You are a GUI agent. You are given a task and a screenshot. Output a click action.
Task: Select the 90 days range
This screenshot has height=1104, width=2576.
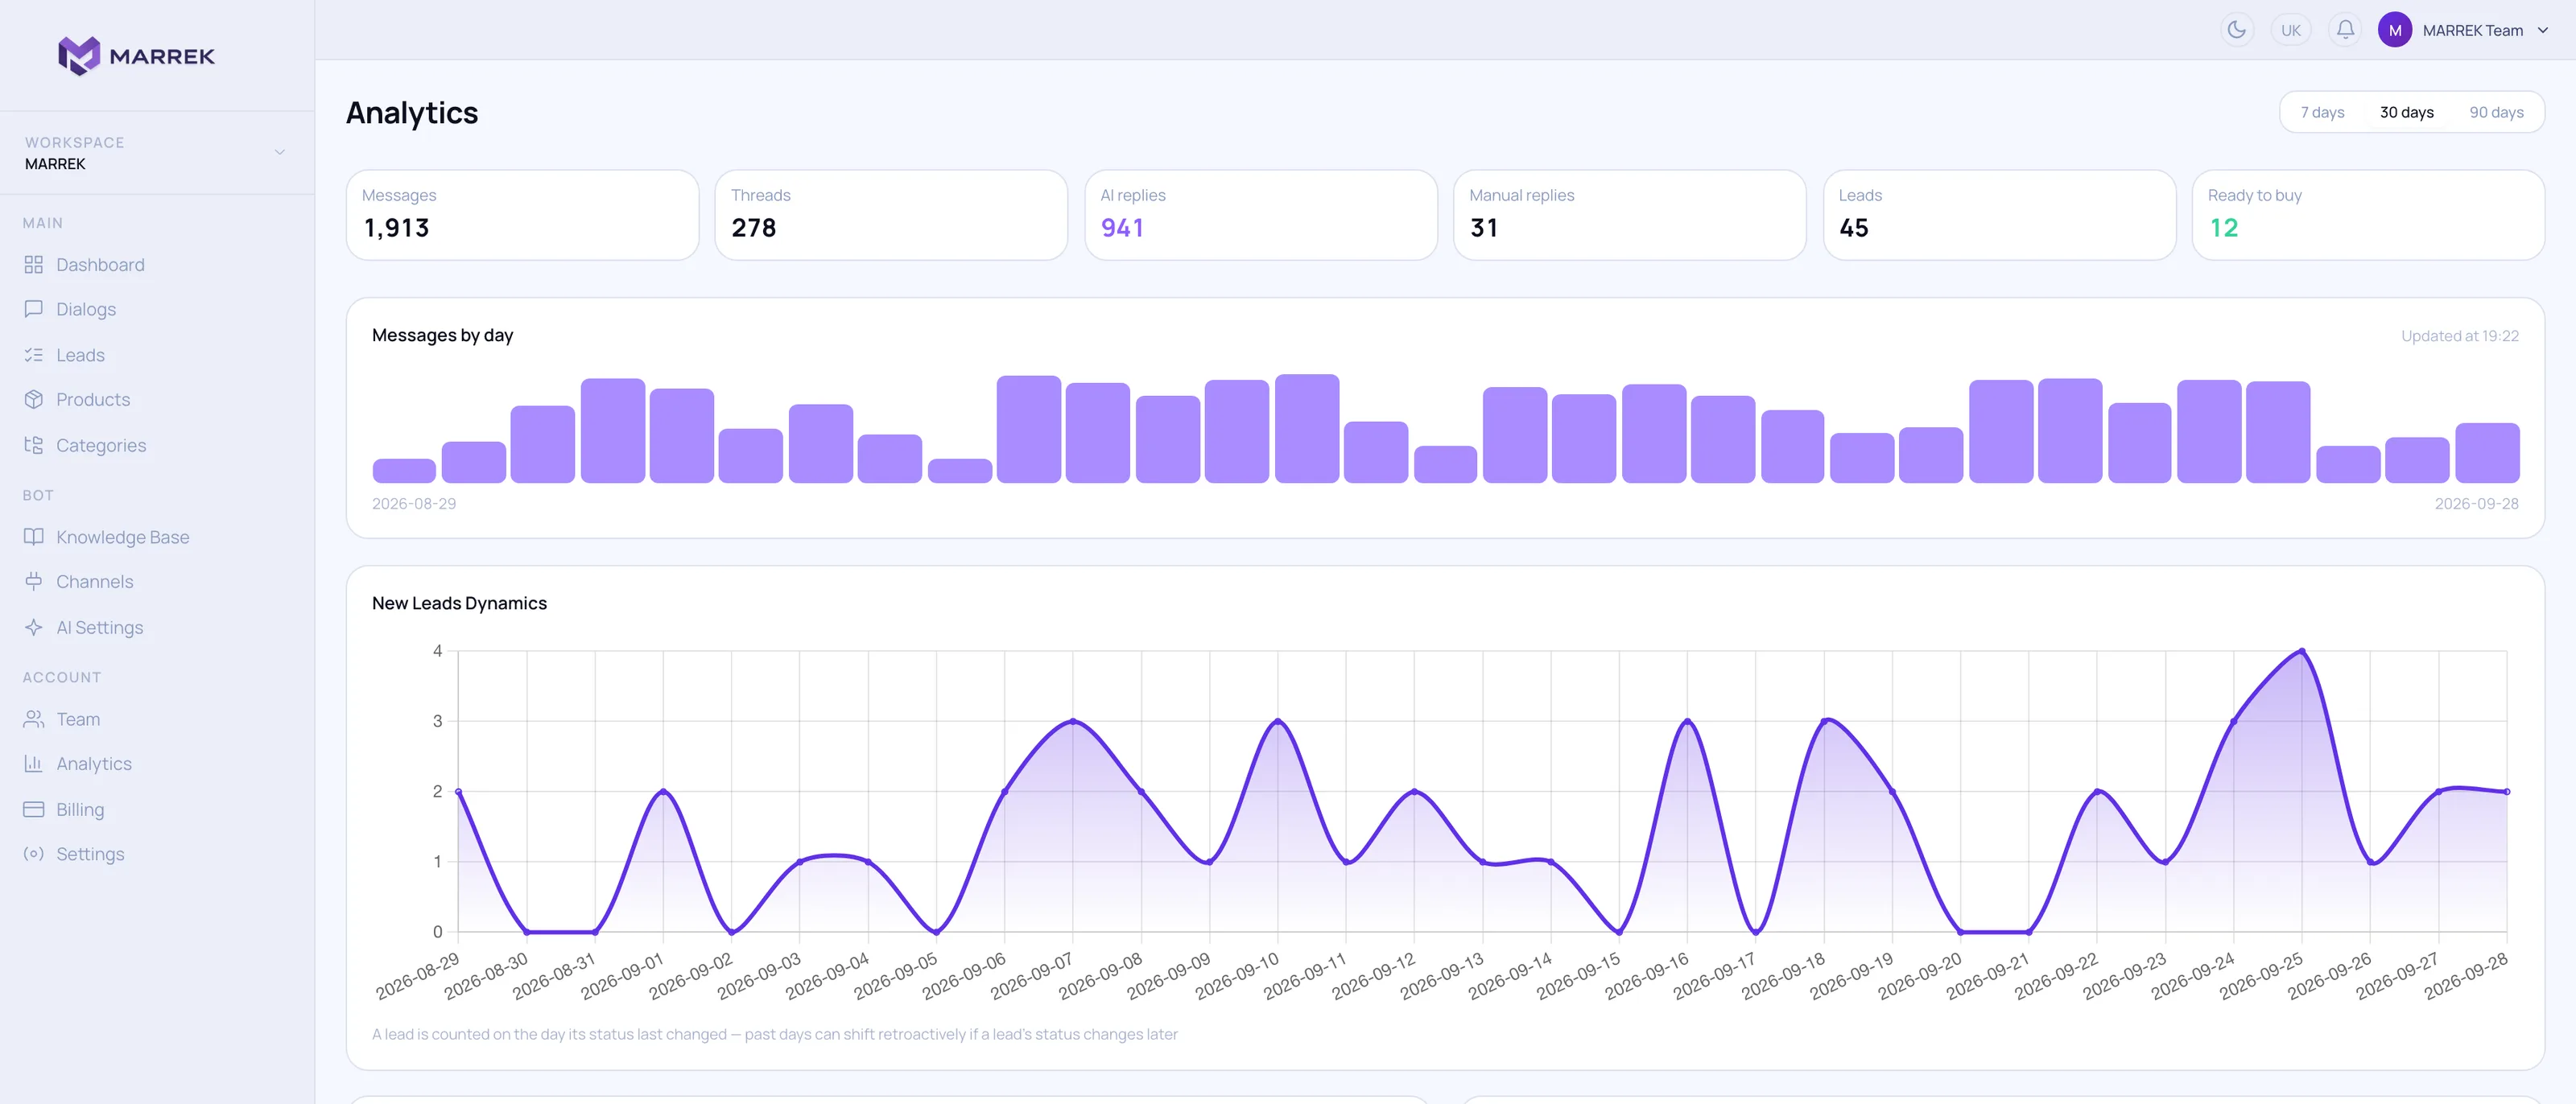coord(2496,112)
